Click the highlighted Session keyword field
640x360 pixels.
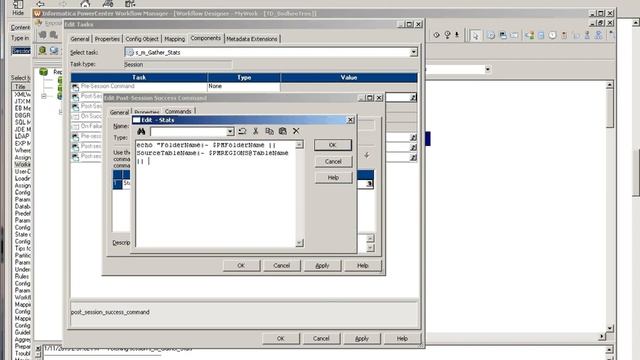[x=21, y=51]
